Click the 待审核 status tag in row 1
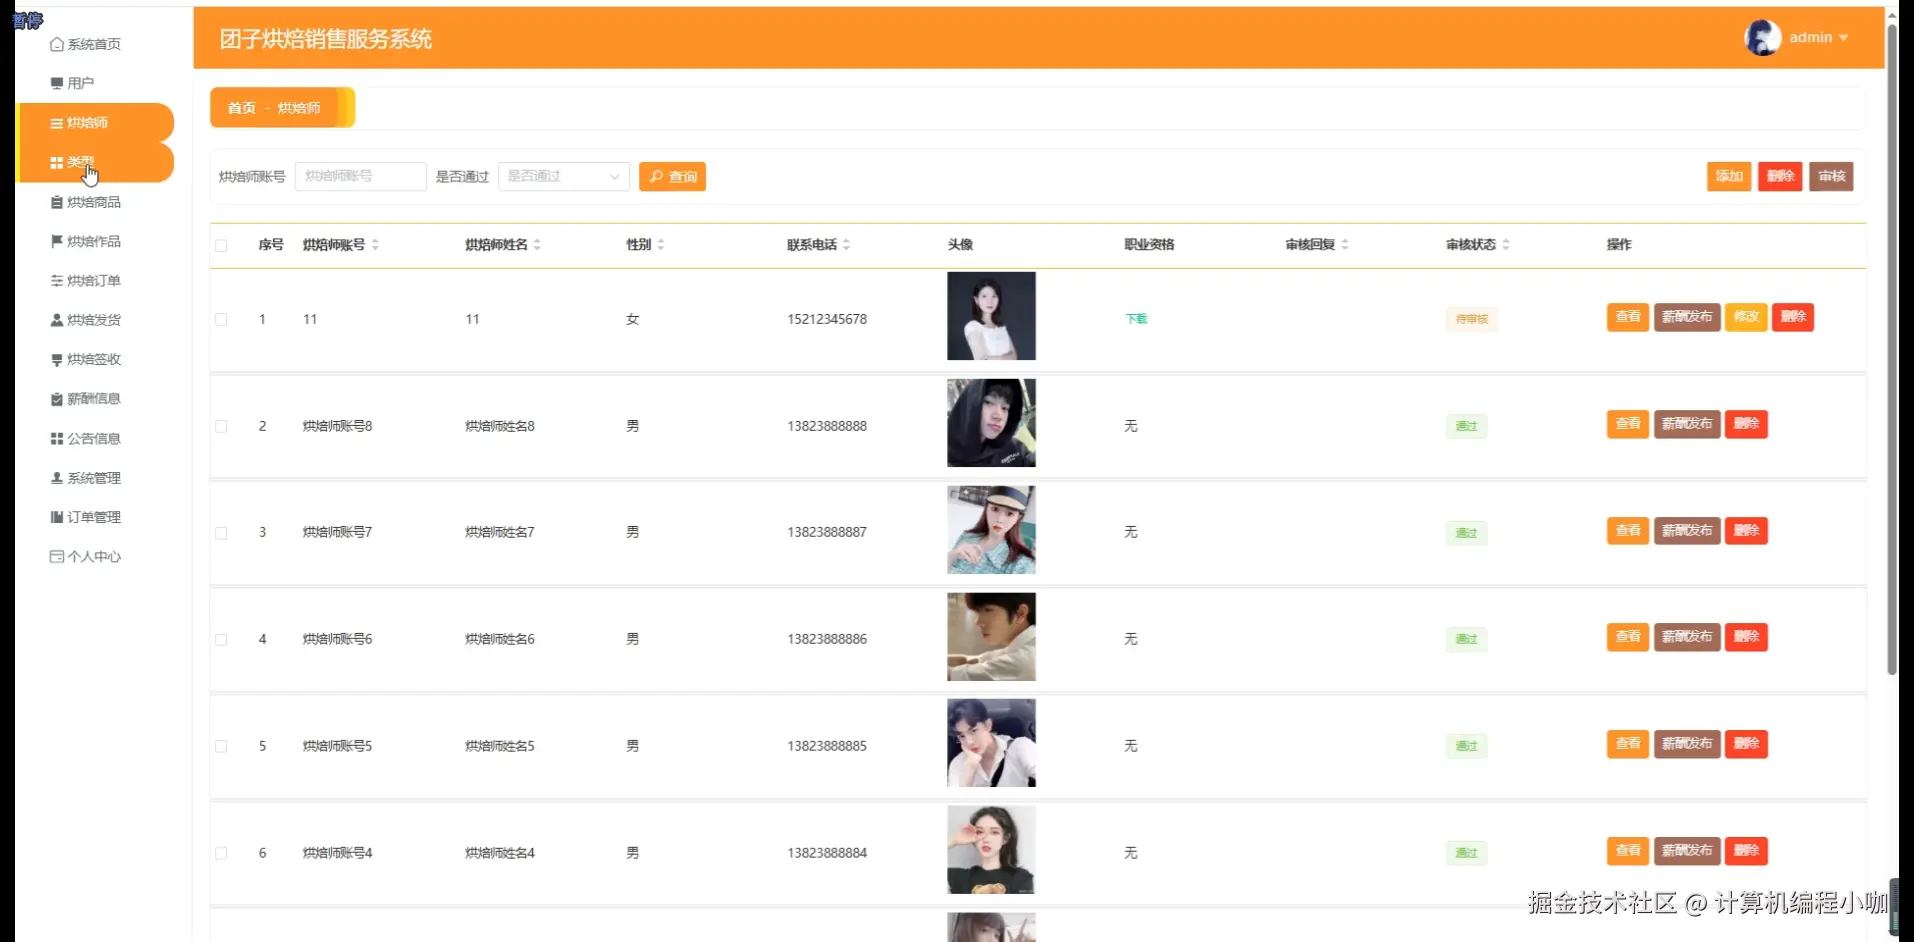The image size is (1914, 942). point(1472,320)
